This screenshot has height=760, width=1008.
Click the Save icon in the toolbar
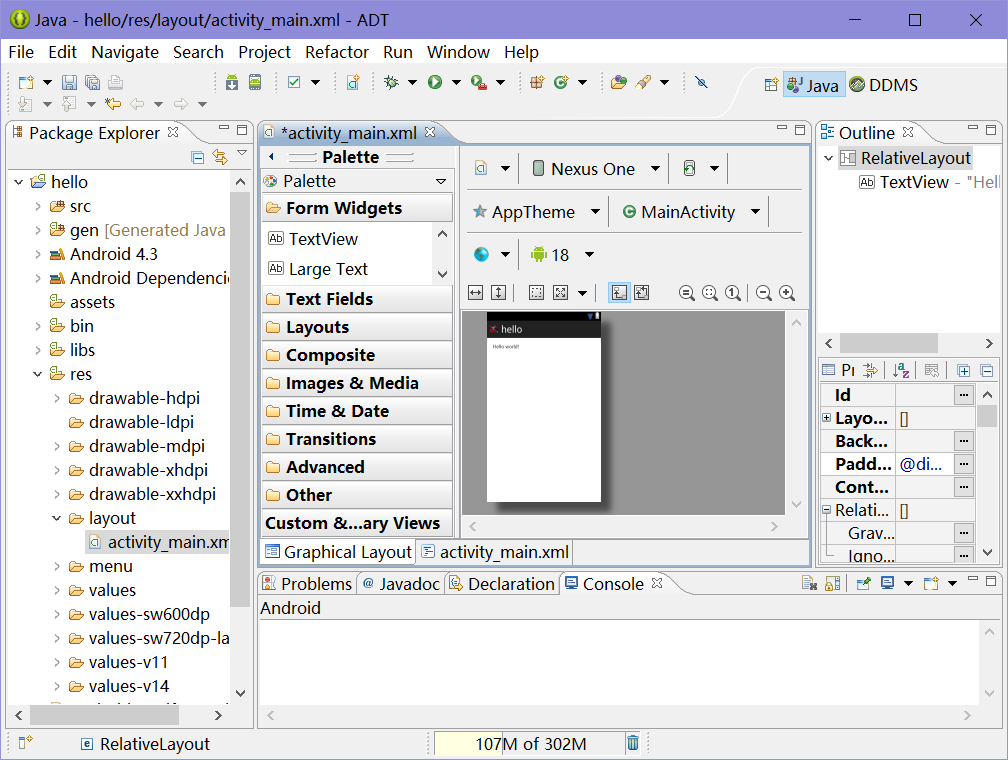(69, 82)
